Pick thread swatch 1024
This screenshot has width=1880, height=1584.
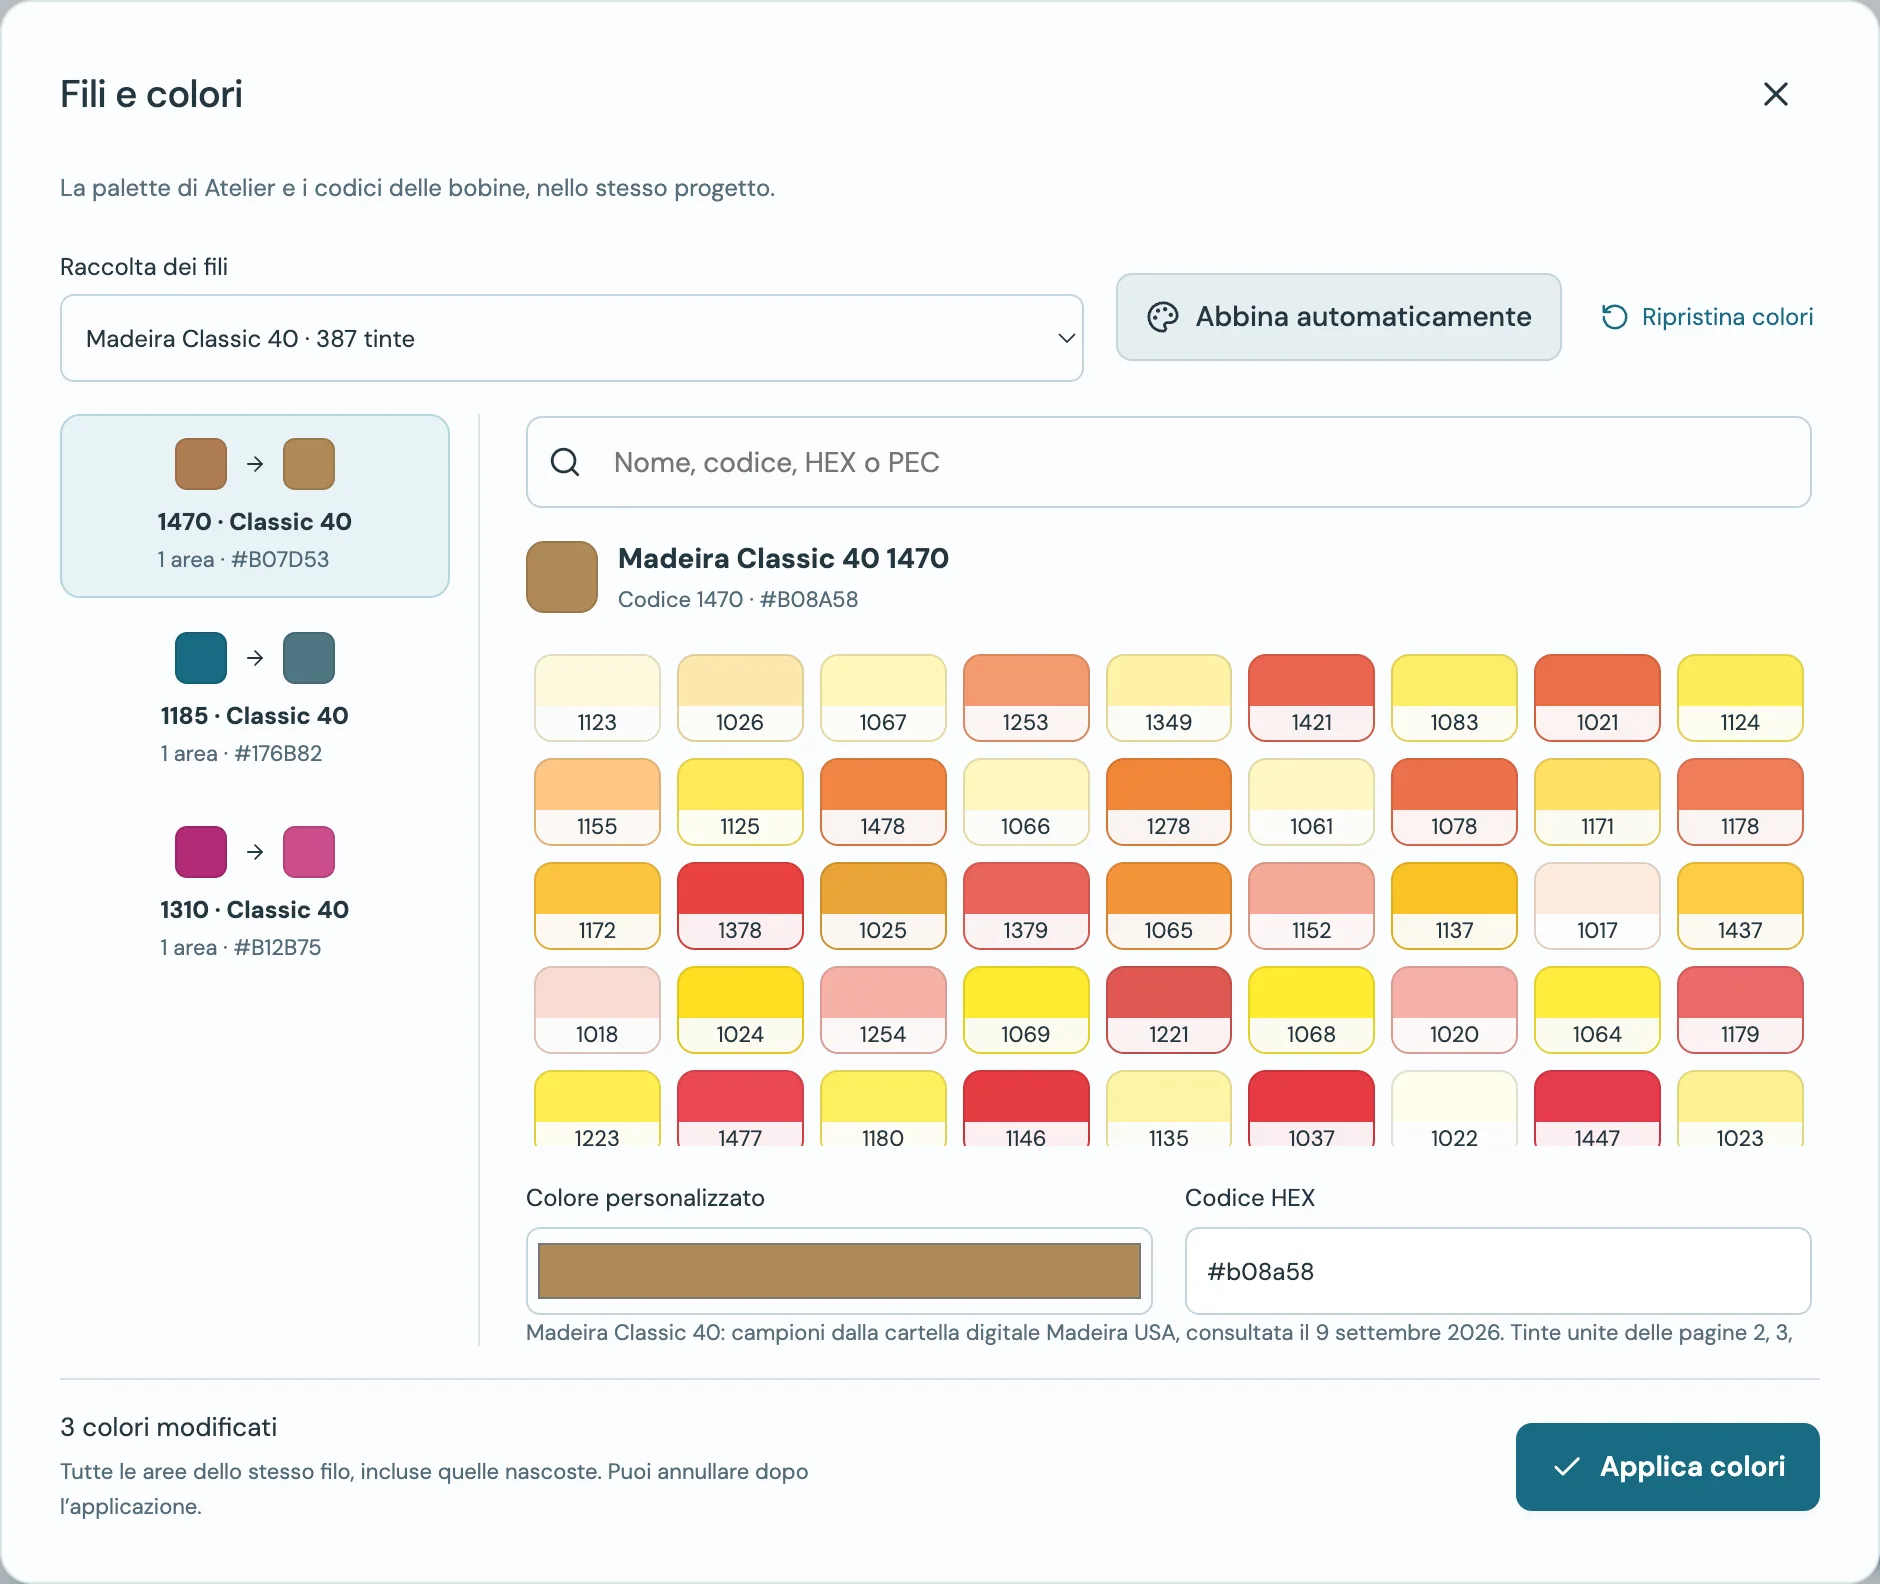740,1010
